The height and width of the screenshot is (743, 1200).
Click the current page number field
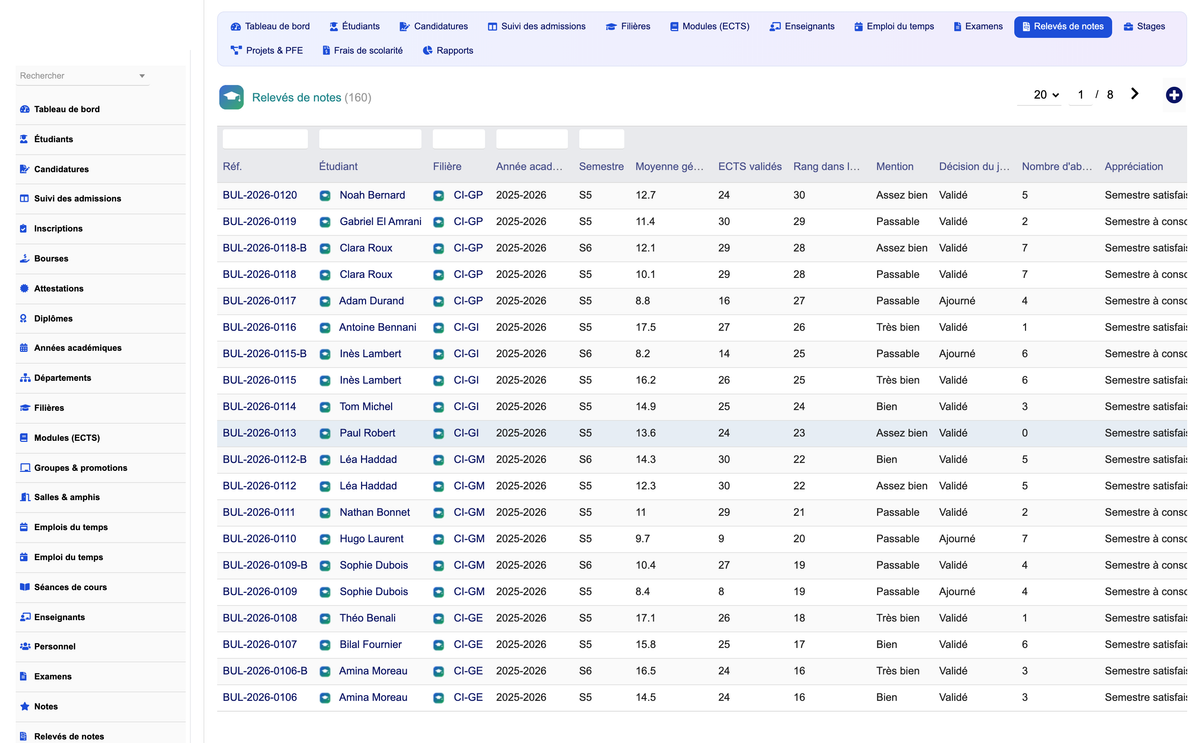pos(1080,94)
